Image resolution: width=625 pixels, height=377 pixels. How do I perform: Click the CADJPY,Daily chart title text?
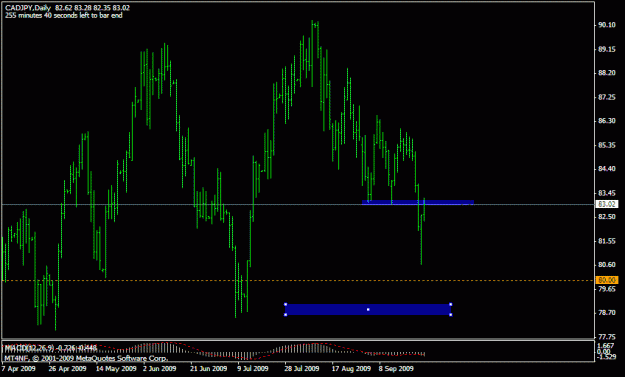(28, 8)
